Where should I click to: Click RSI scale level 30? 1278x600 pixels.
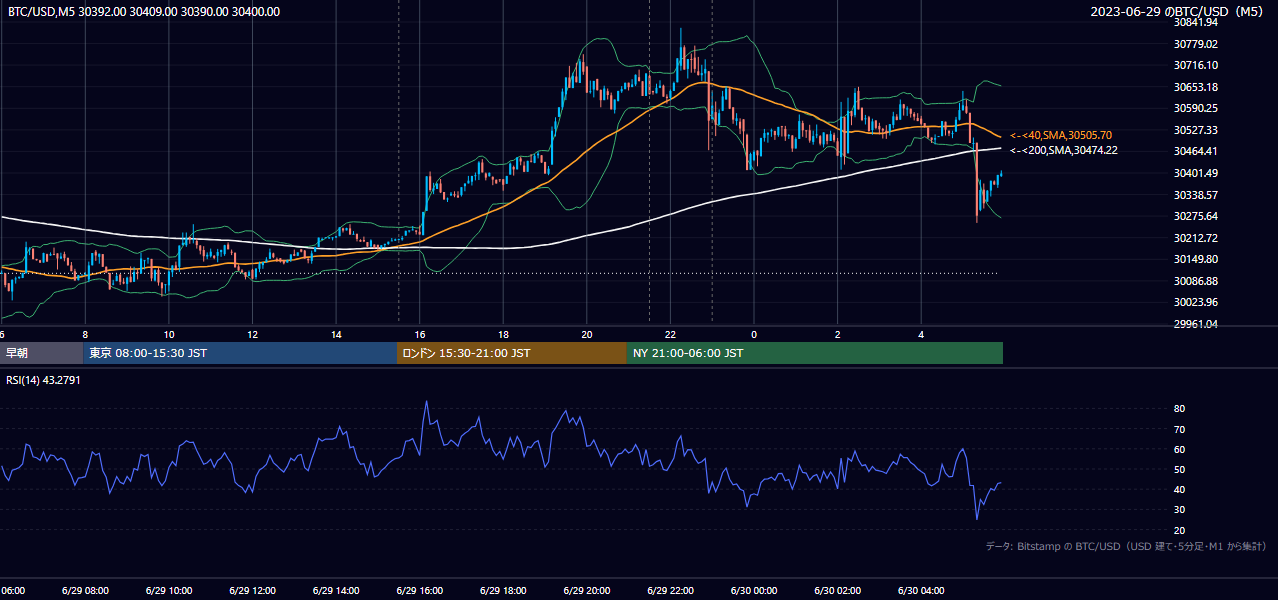point(1180,510)
